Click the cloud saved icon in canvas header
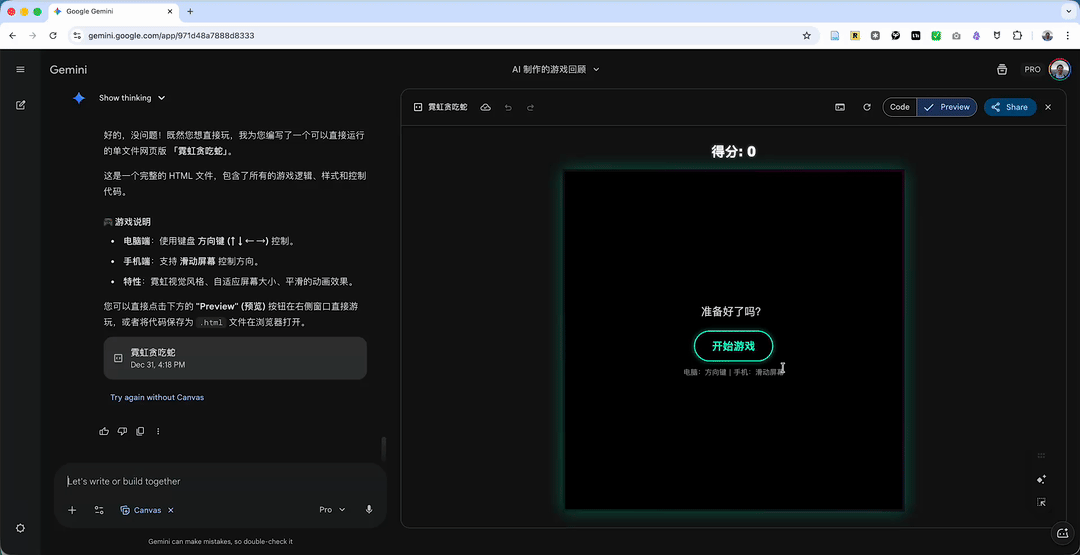Image resolution: width=1080 pixels, height=555 pixels. (486, 107)
